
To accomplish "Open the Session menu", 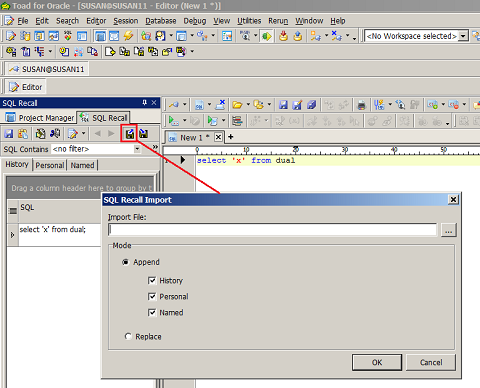I will [x=125, y=21].
